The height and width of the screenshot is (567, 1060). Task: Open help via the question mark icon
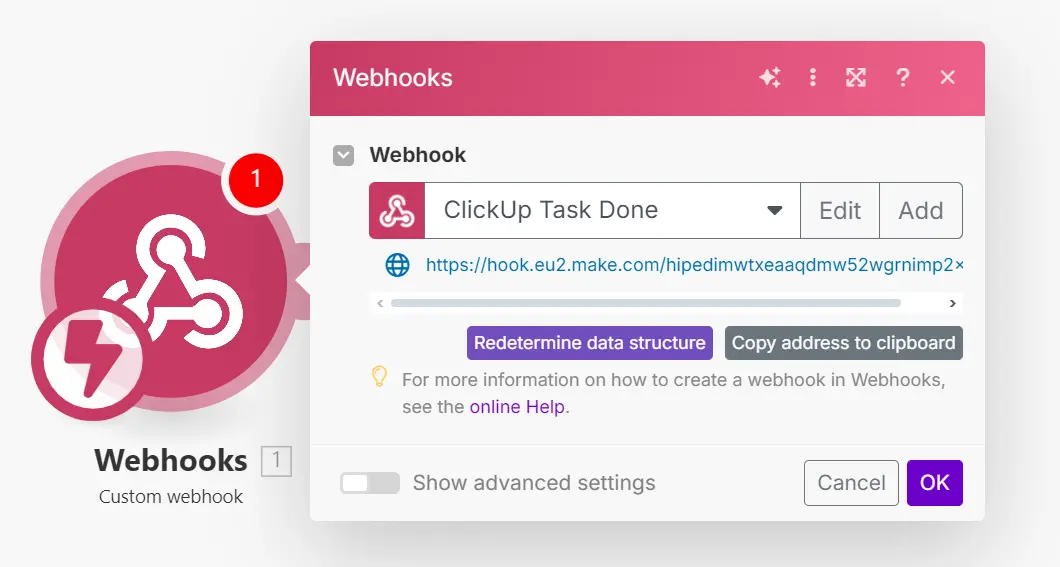[902, 78]
